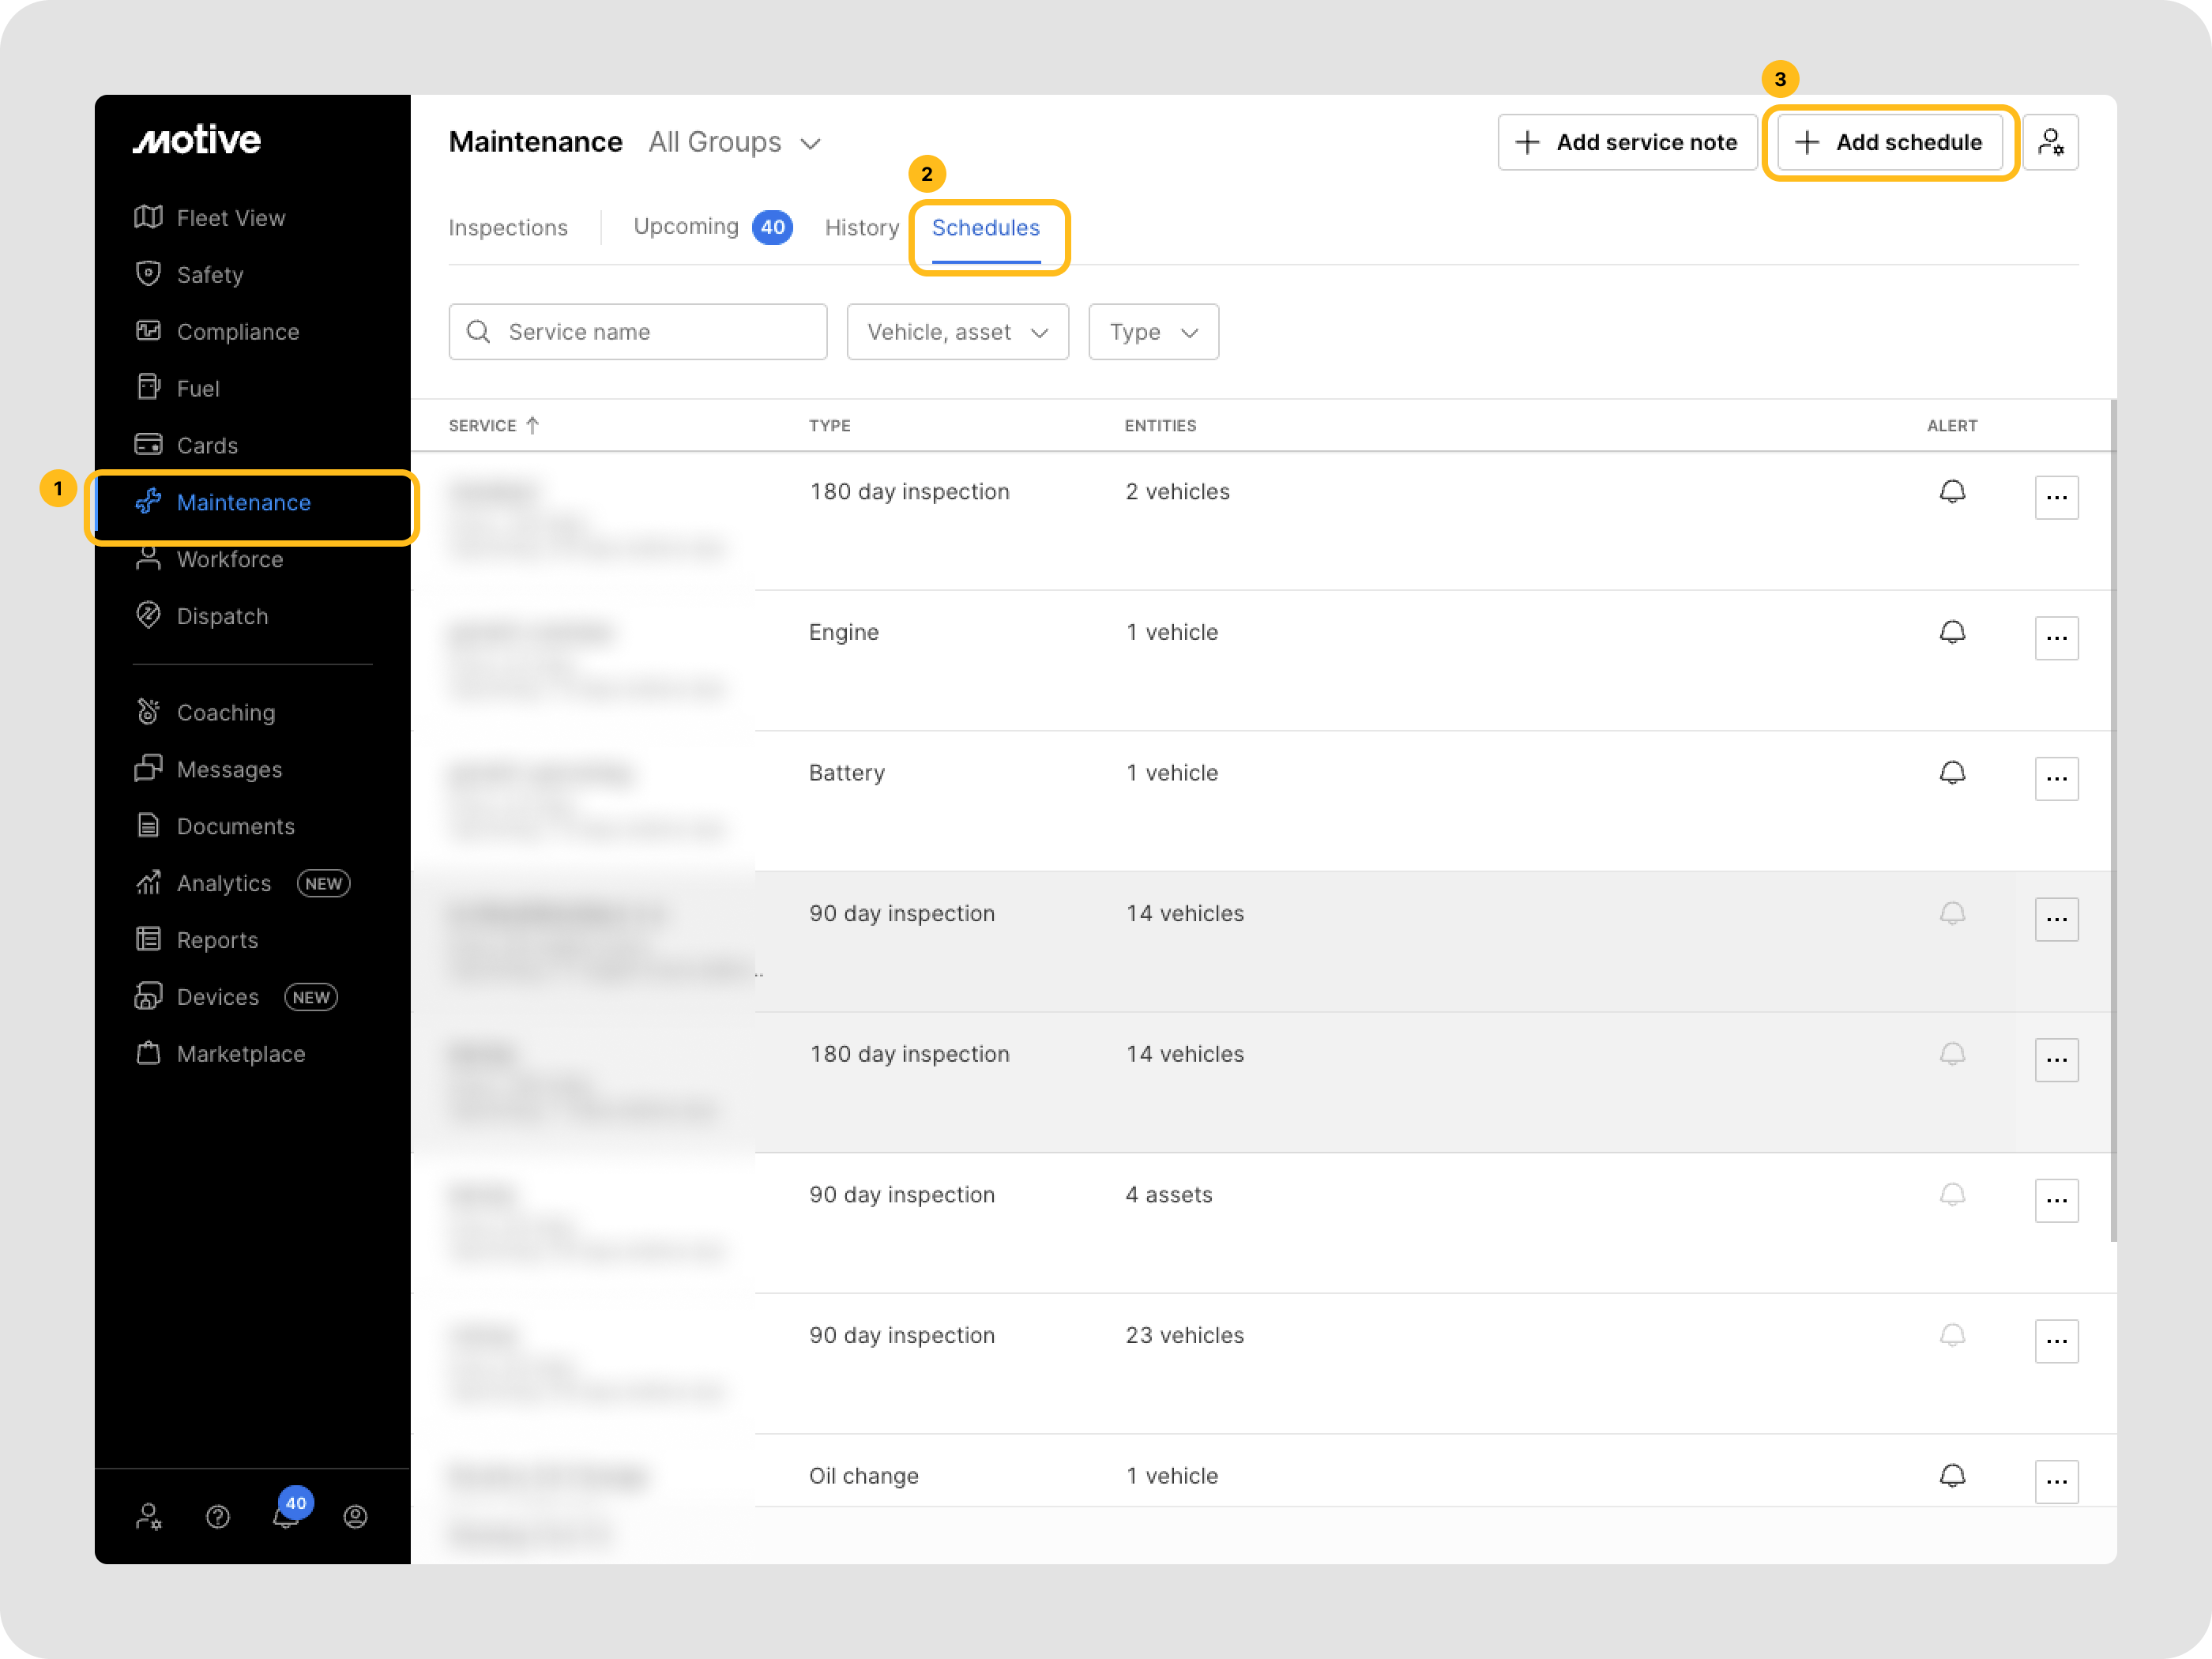Open the Type filter dropdown
This screenshot has width=2212, height=1659.
pos(1153,333)
